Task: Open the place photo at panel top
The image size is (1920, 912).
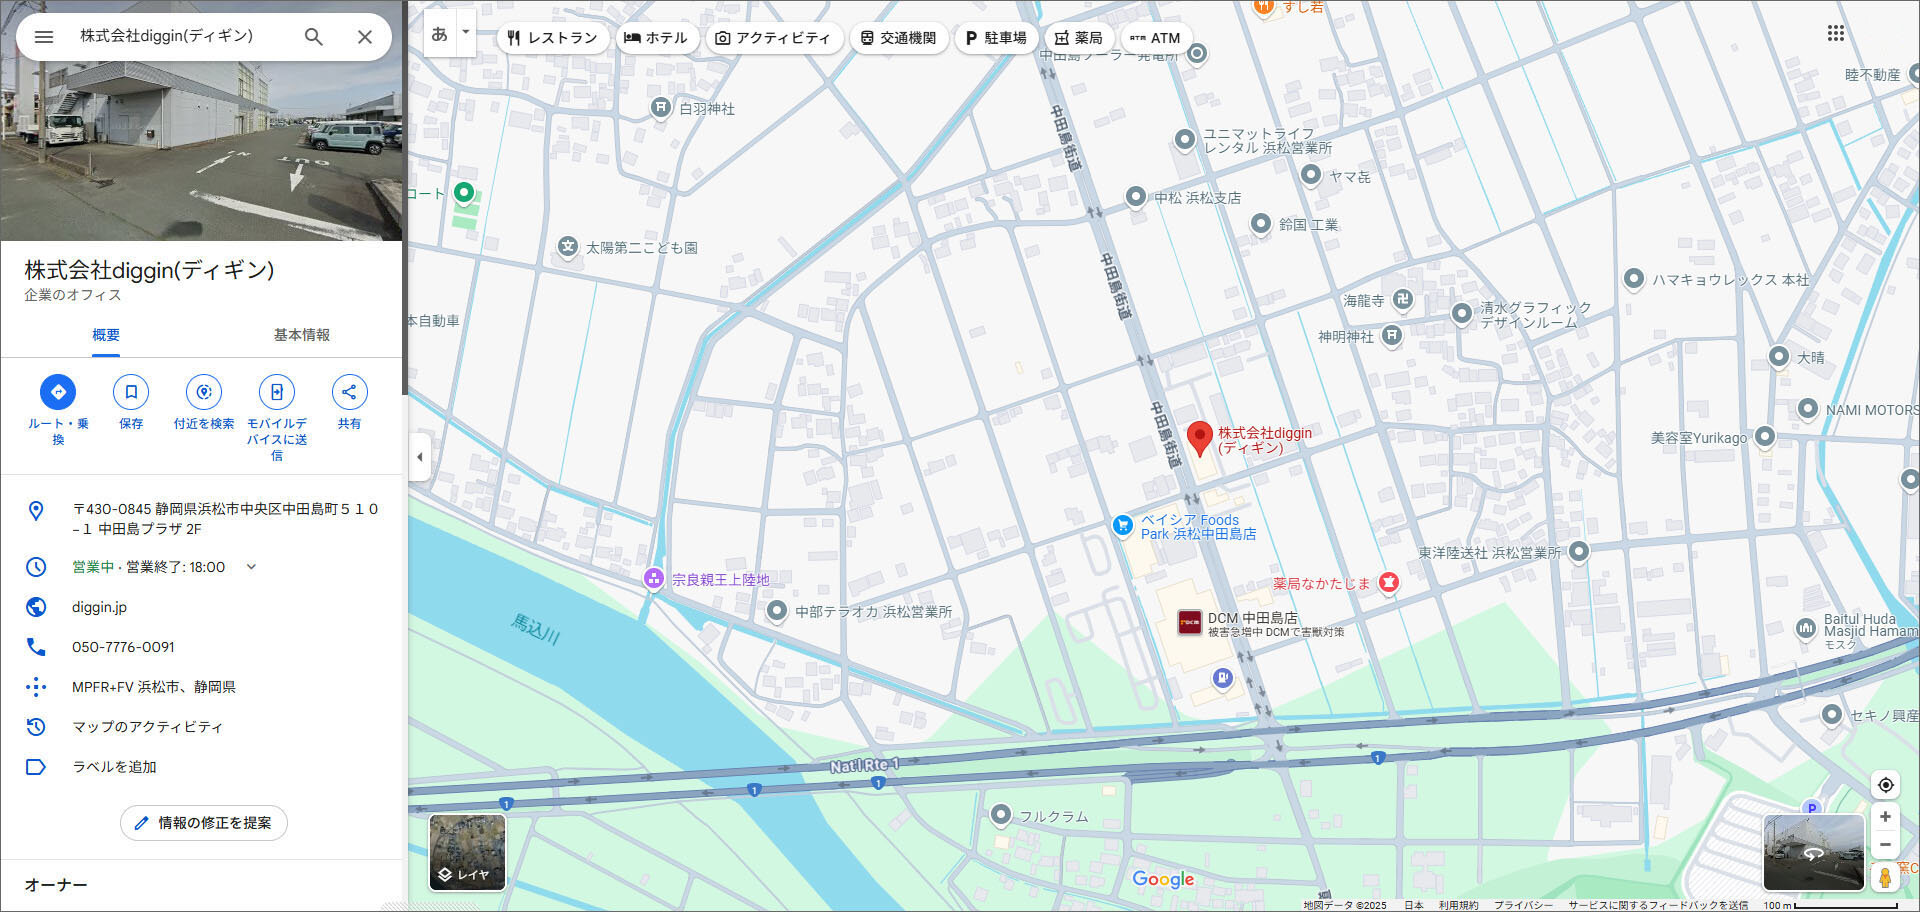Action: pos(201,150)
